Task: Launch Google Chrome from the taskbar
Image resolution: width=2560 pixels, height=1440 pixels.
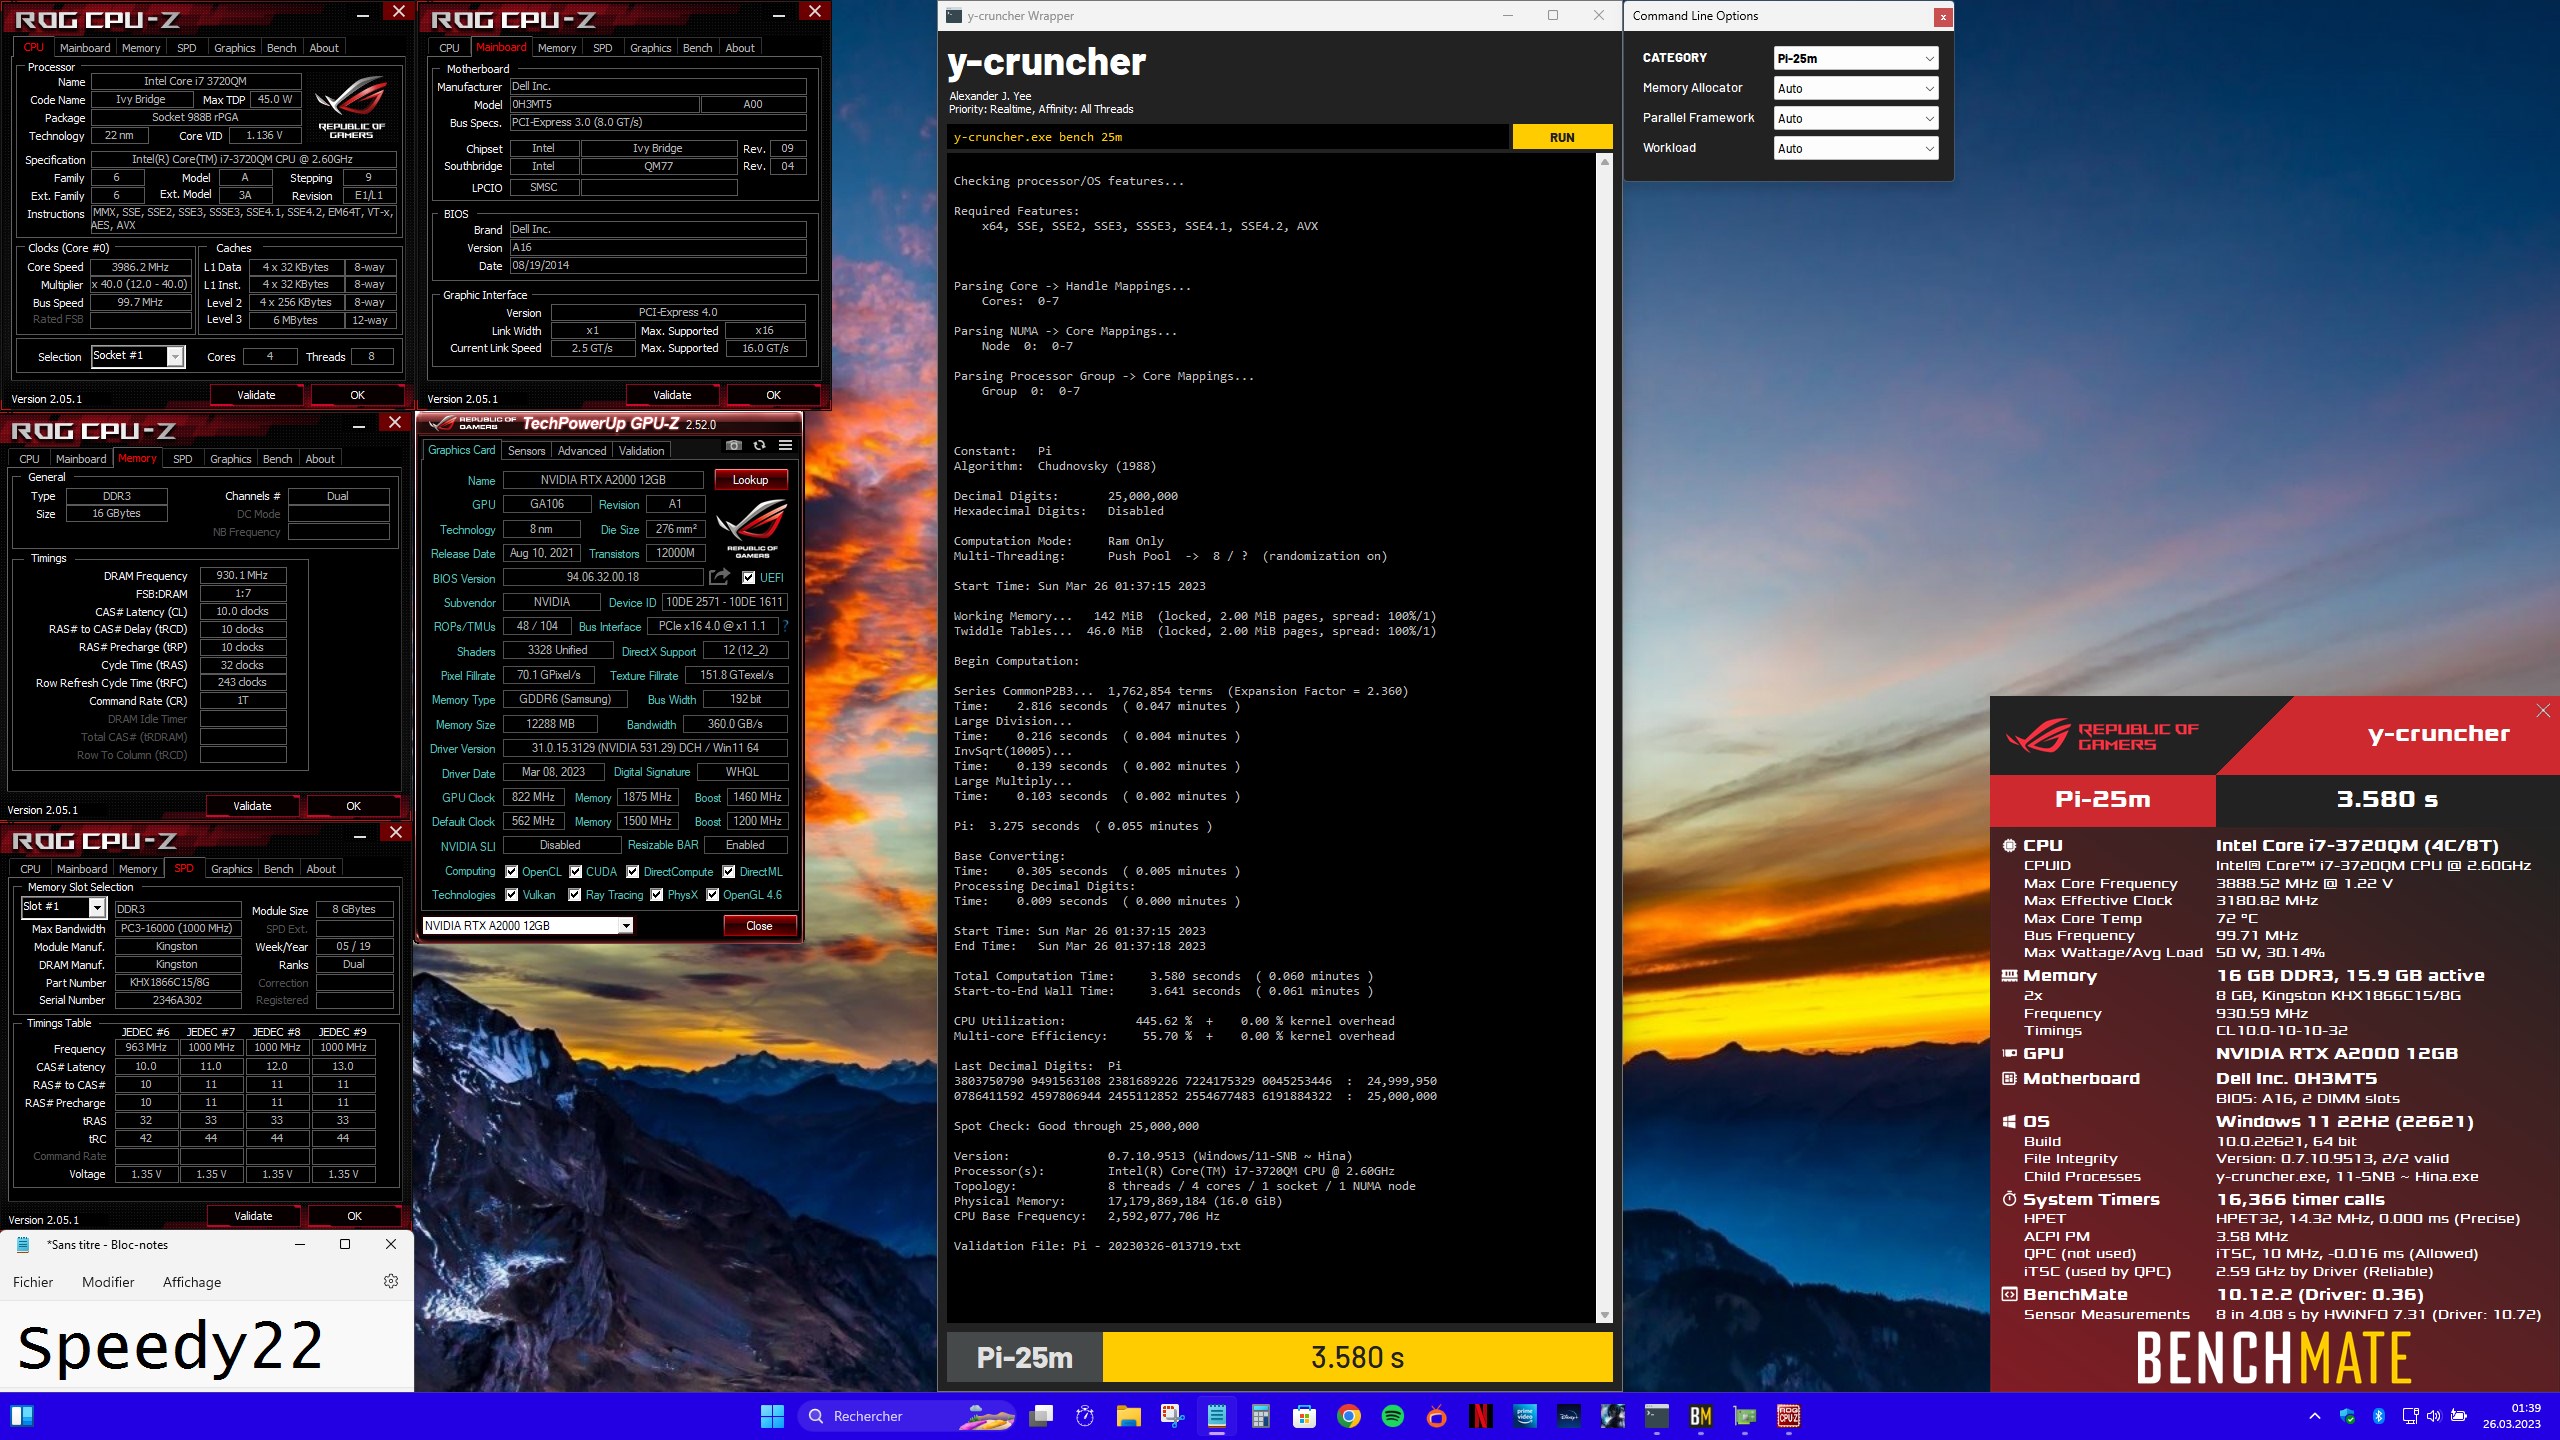Action: coord(1348,1416)
